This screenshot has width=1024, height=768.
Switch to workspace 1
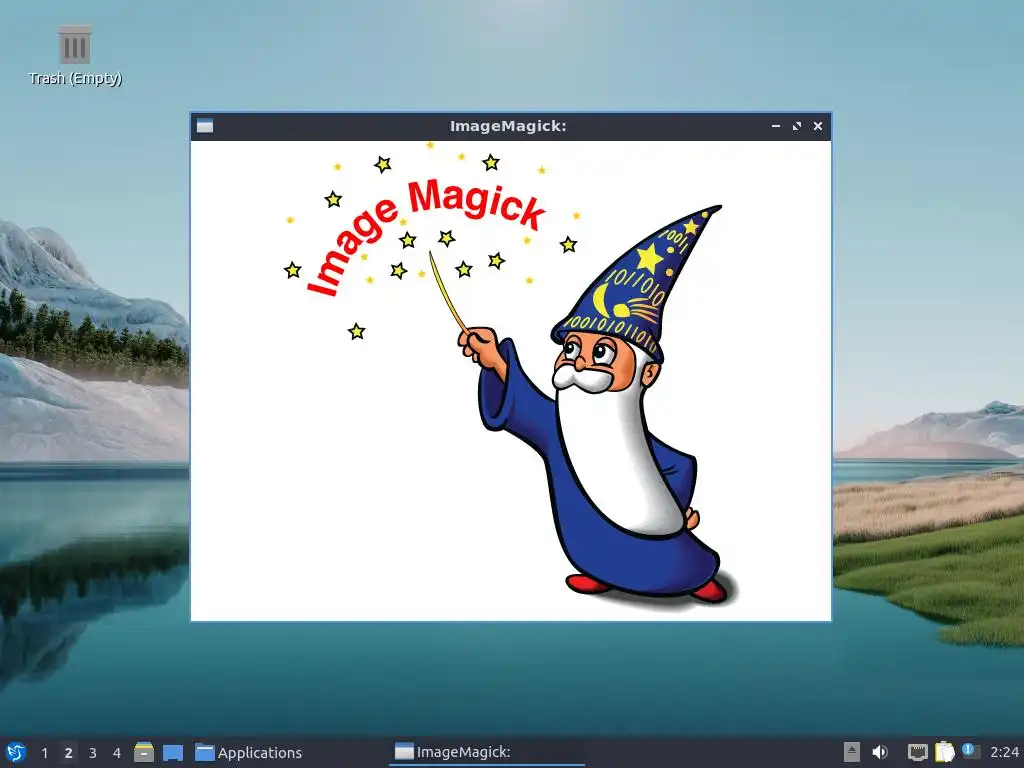coord(44,753)
